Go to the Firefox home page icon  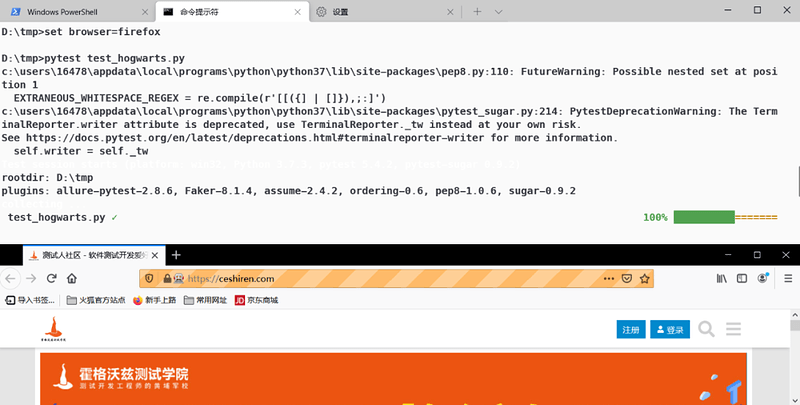(x=72, y=279)
